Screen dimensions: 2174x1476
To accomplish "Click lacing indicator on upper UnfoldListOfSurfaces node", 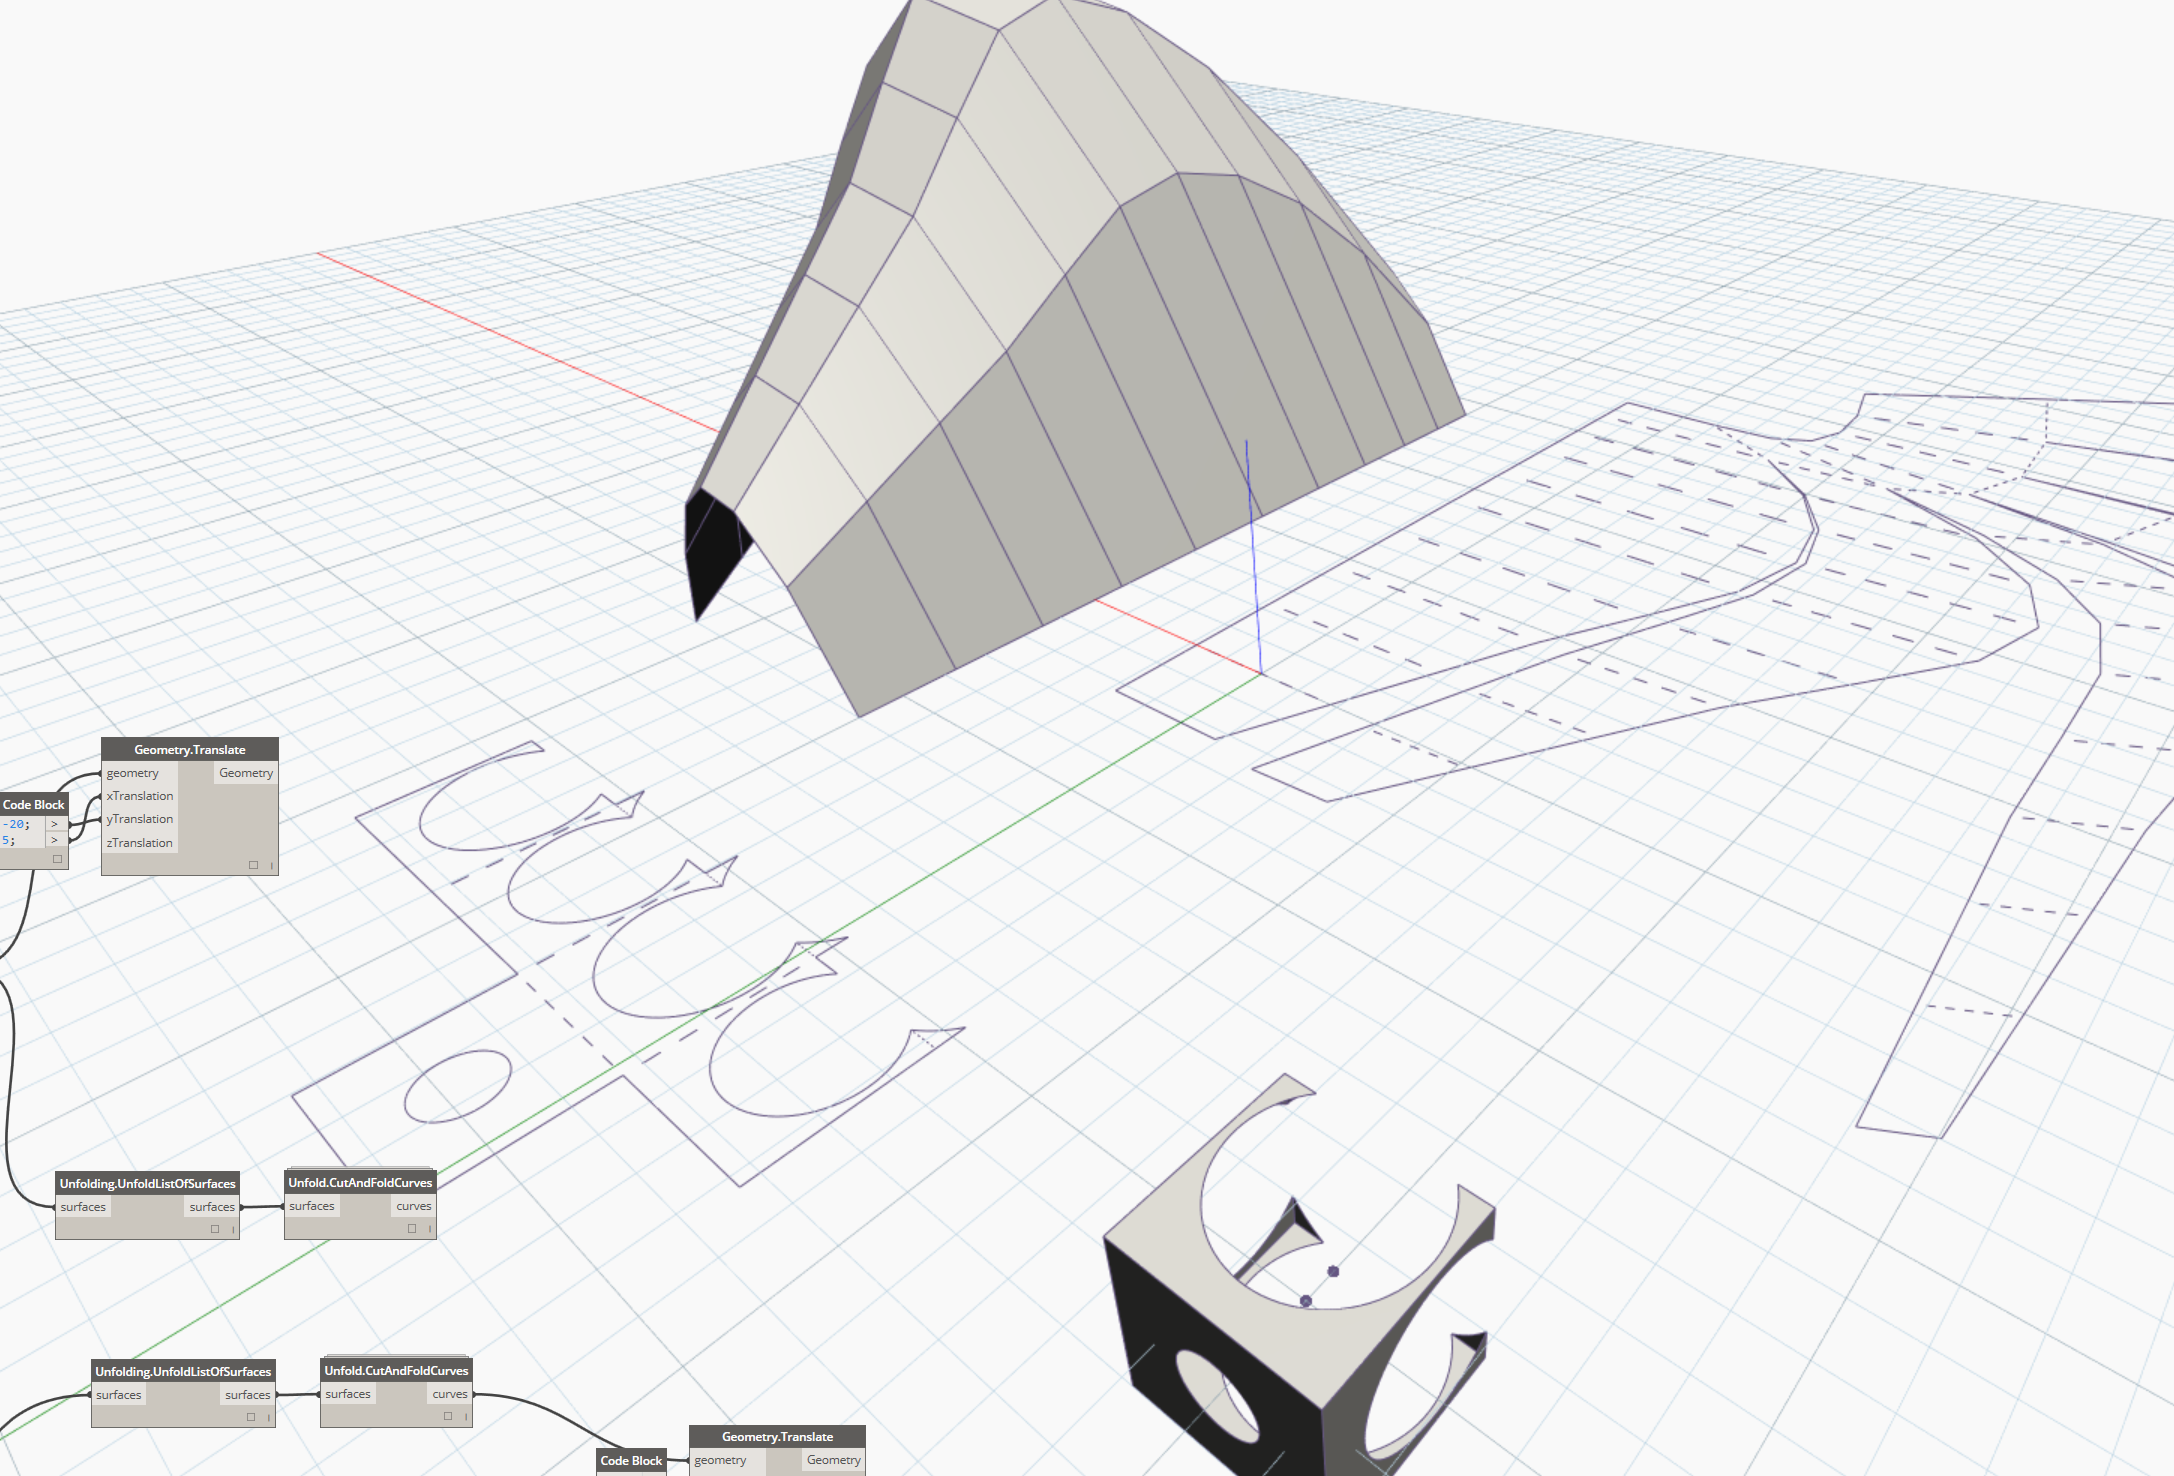I will (233, 1229).
